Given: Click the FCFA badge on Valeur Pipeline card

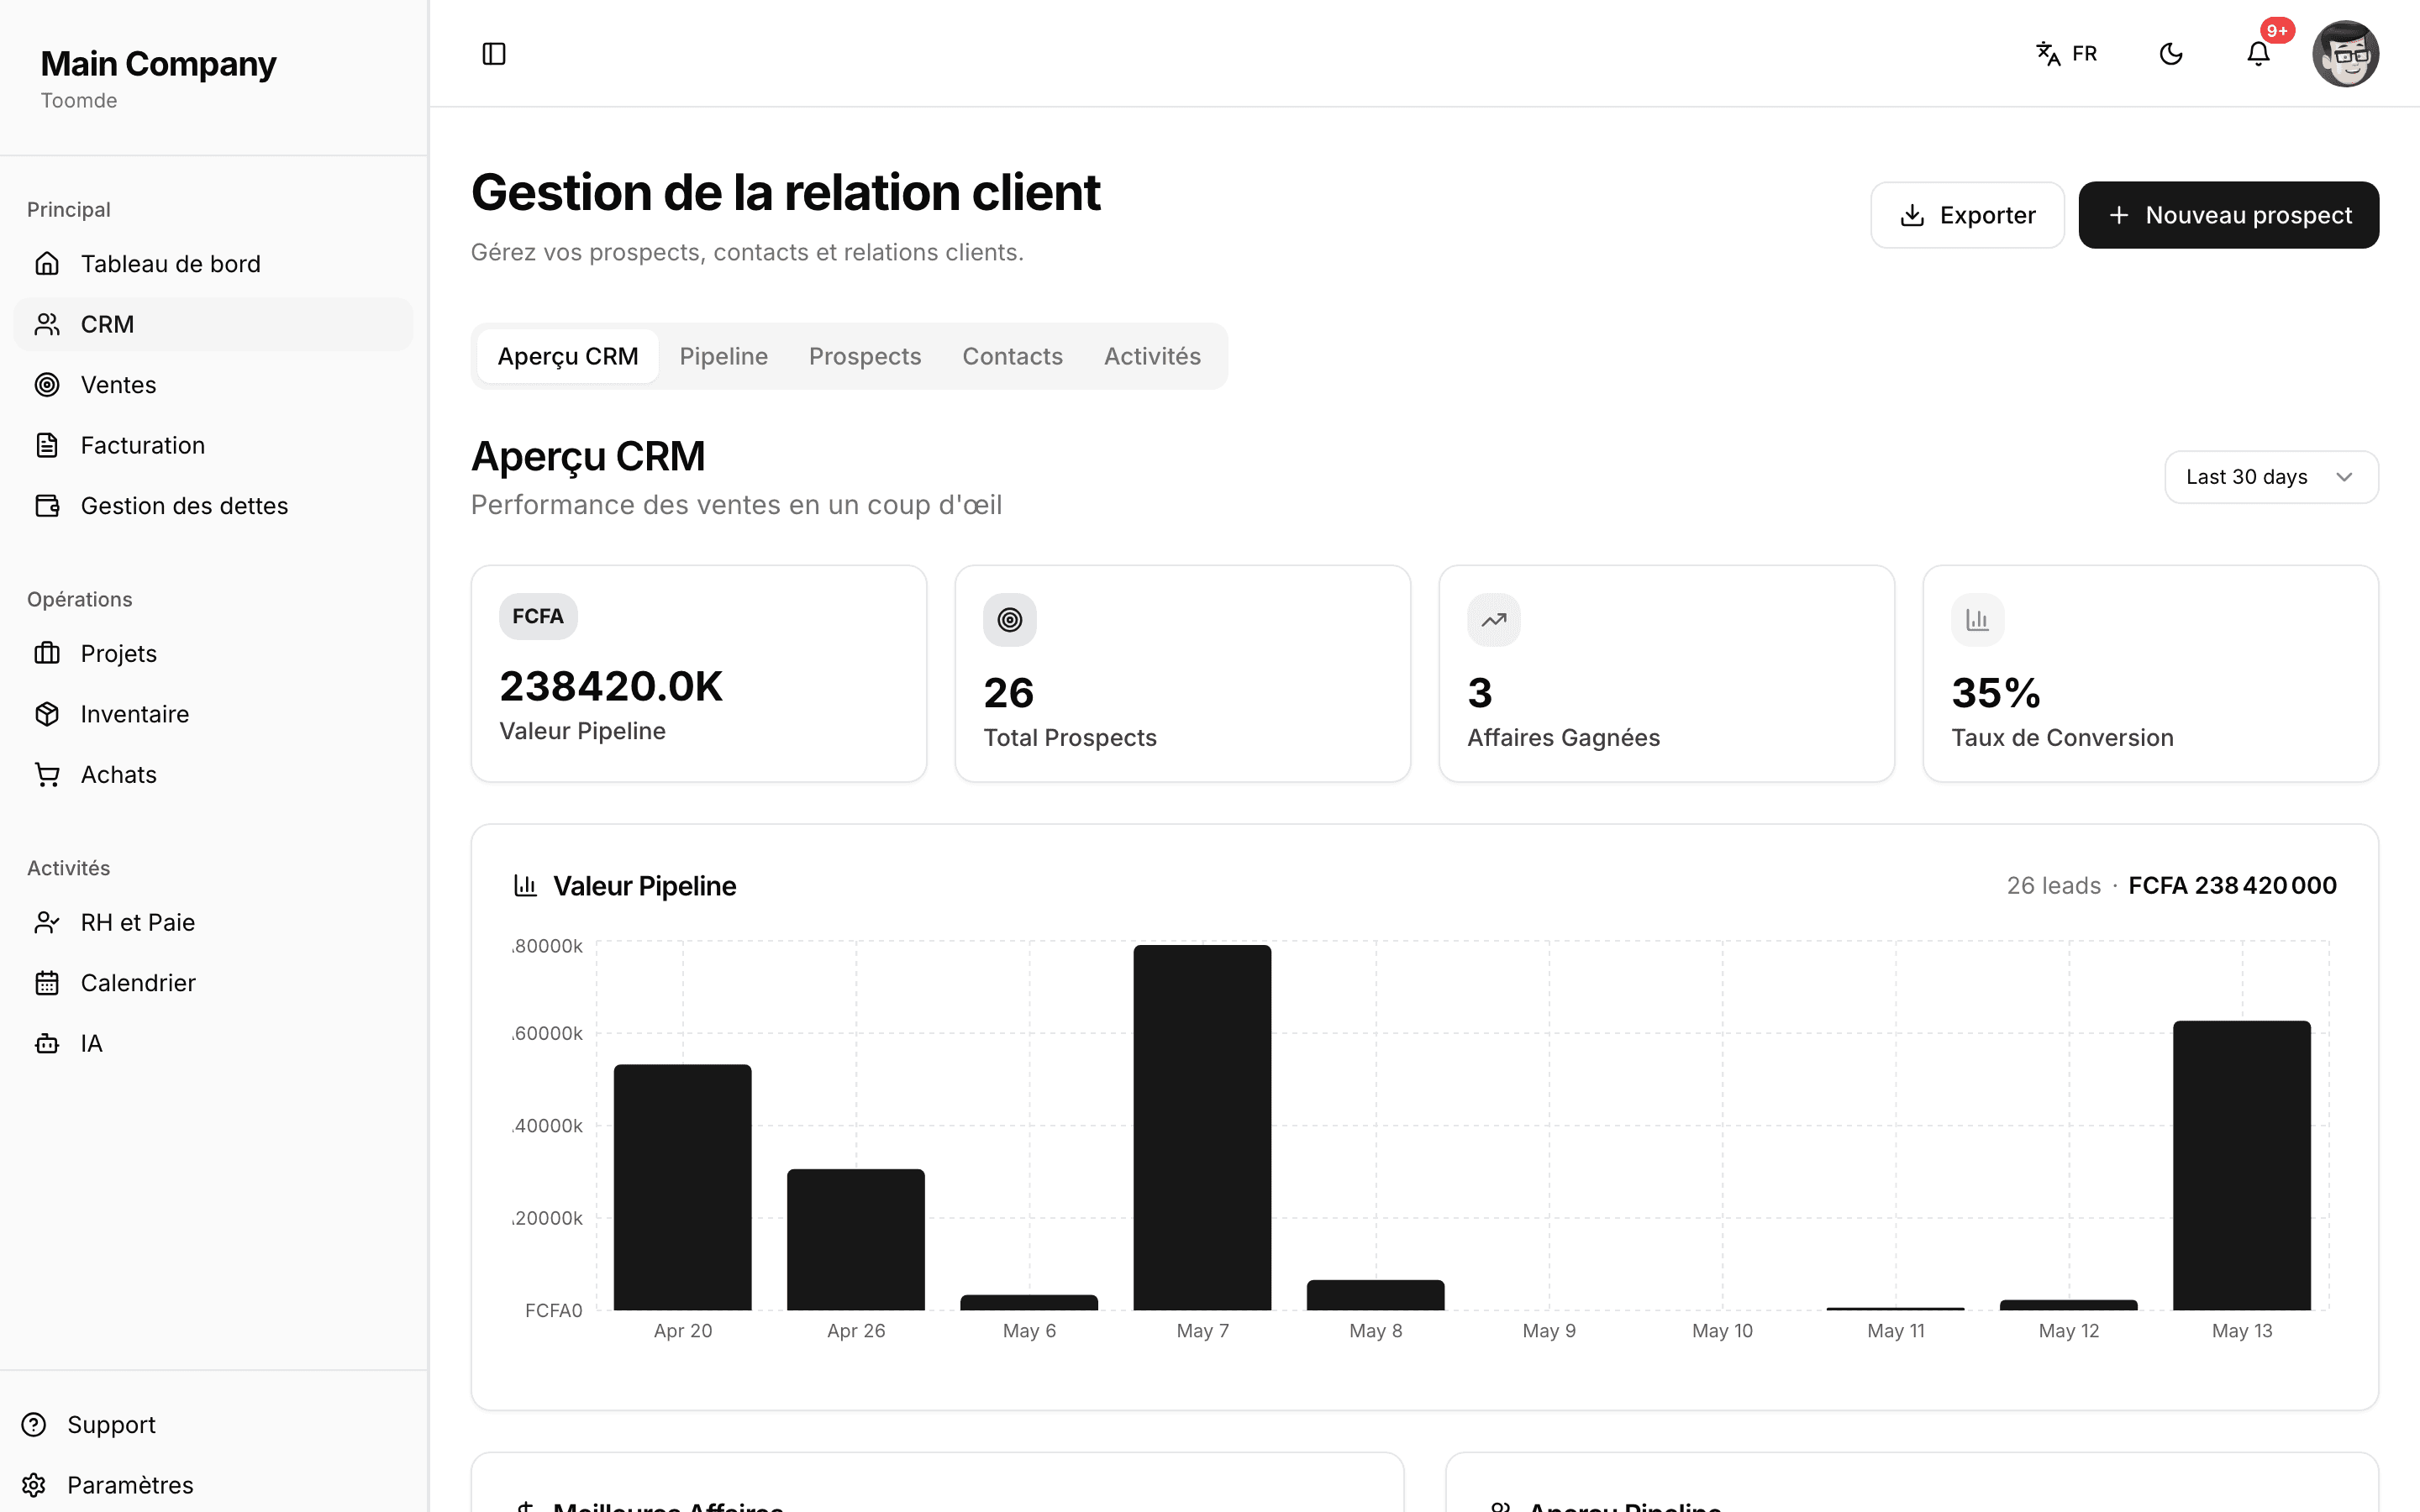Looking at the screenshot, I should [x=538, y=616].
